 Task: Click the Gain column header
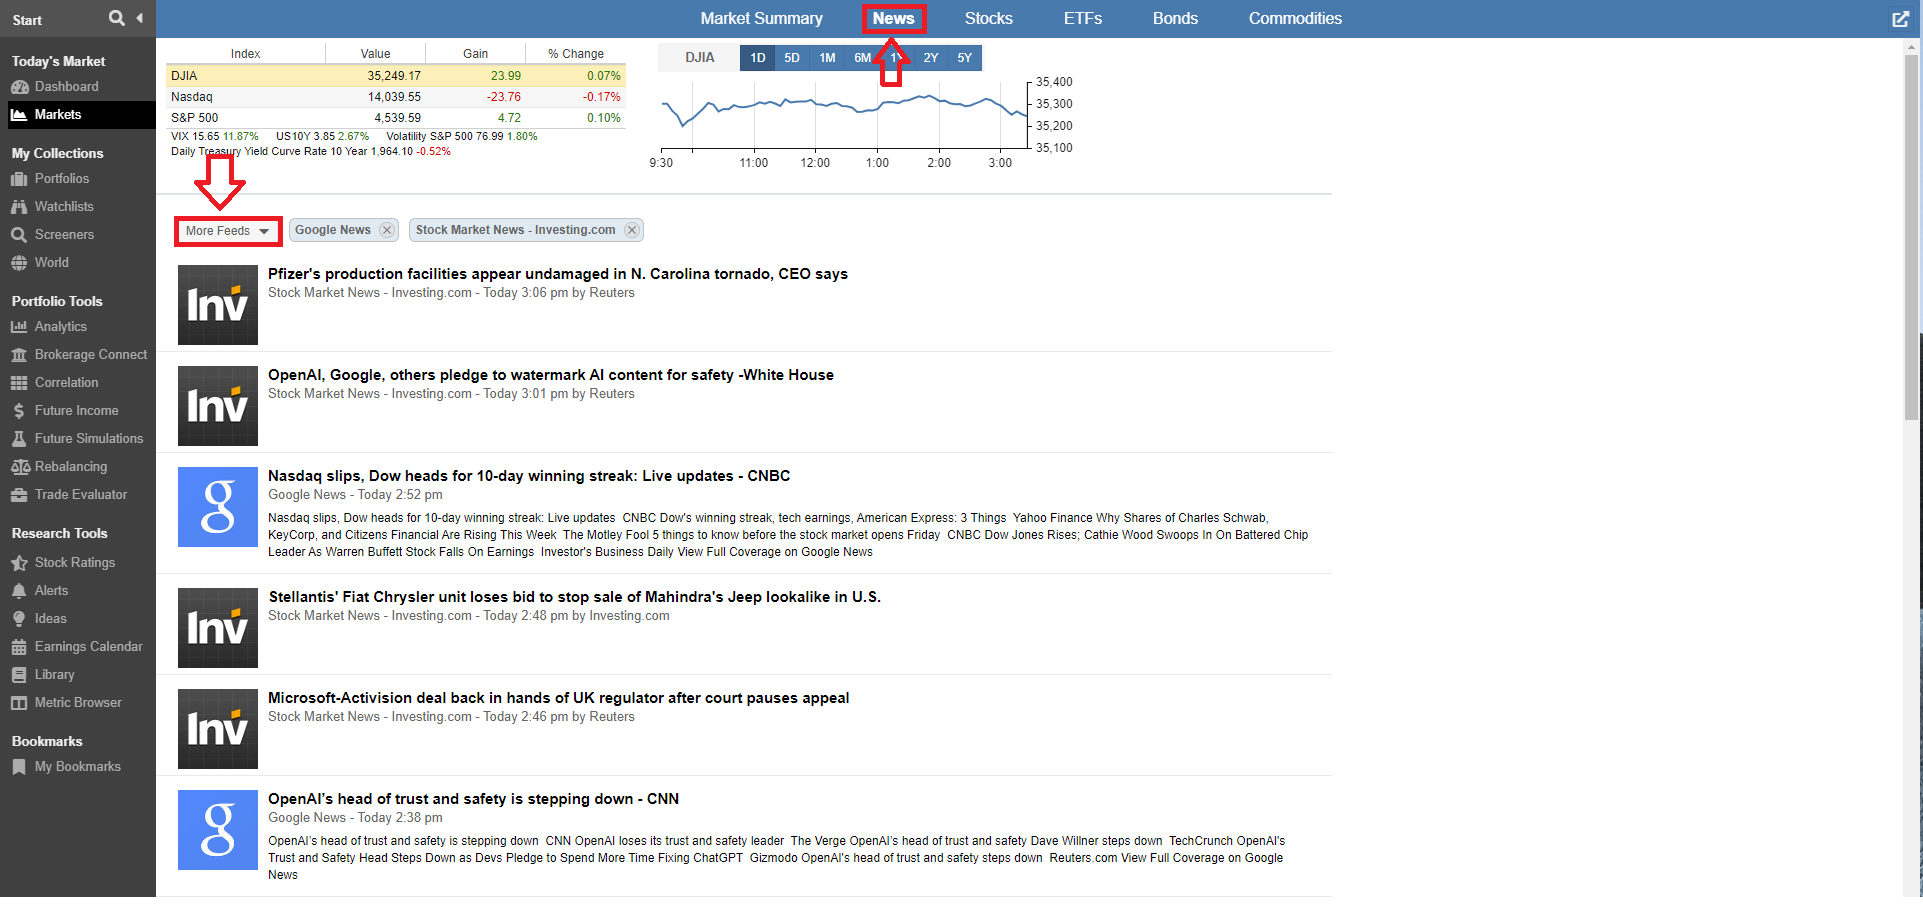(x=476, y=54)
